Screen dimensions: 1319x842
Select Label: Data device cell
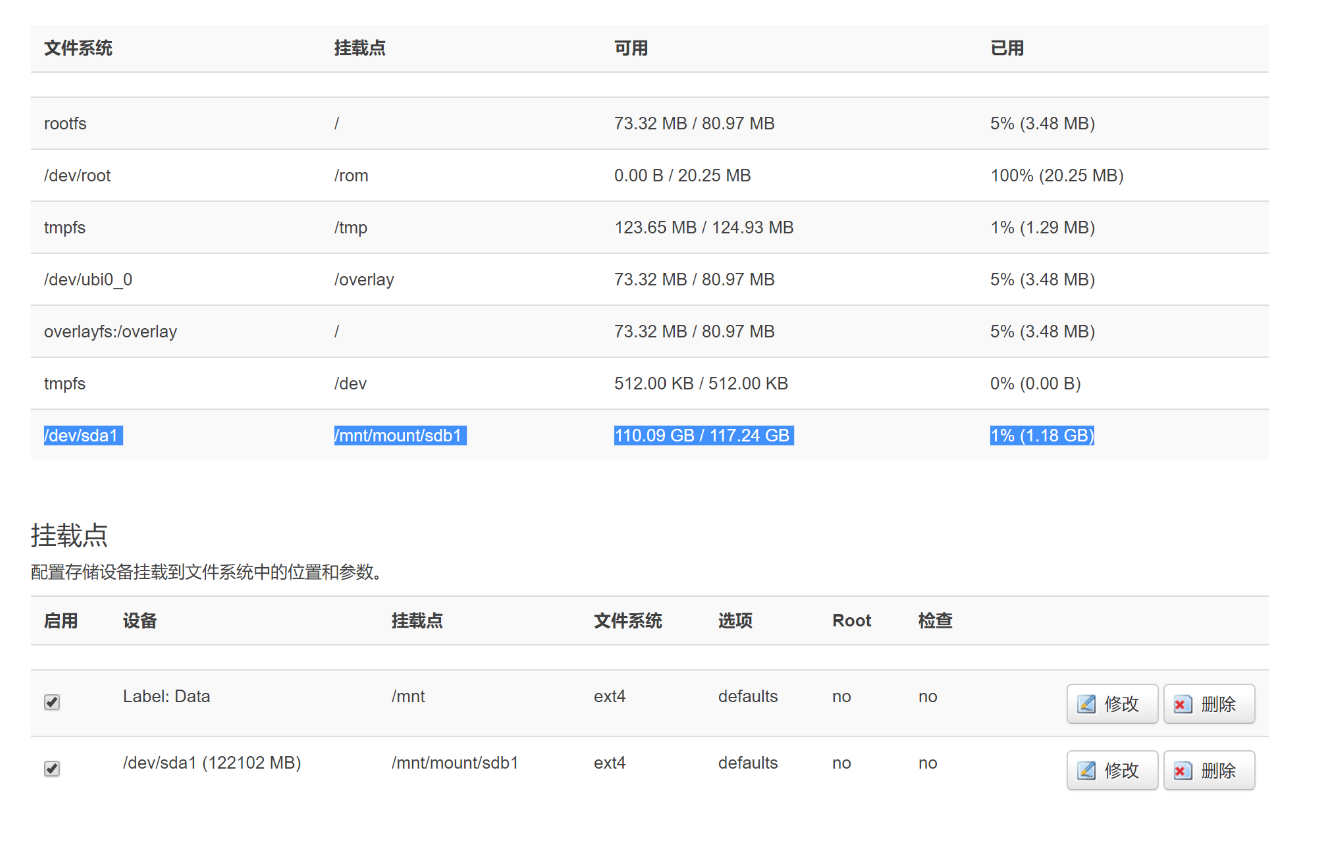tap(167, 697)
